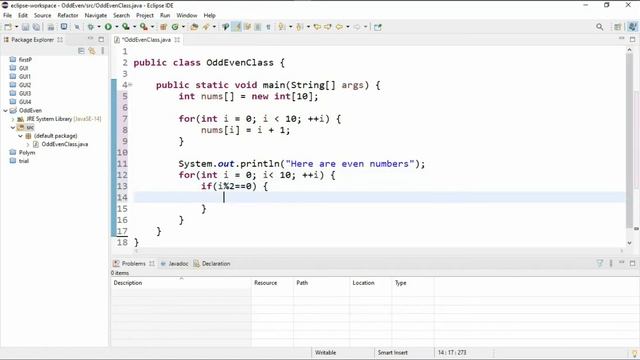640x360 pixels.
Task: Toggle Java editor breadcrumb
Action: (x=226, y=27)
